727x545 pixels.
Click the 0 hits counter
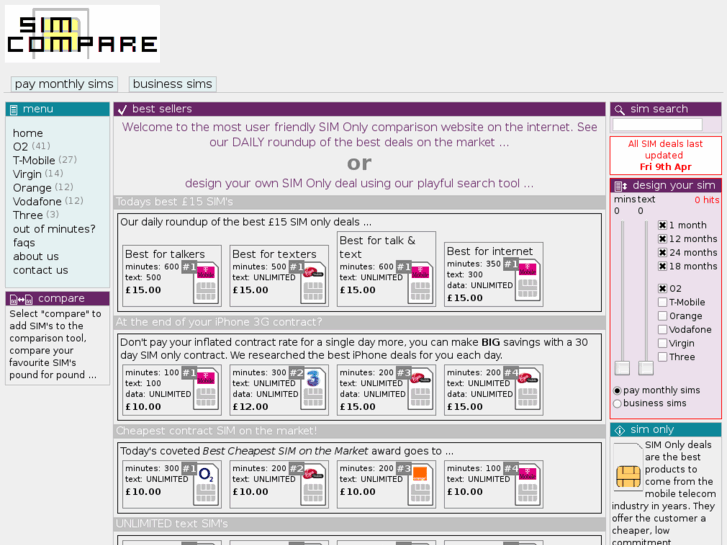[707, 200]
